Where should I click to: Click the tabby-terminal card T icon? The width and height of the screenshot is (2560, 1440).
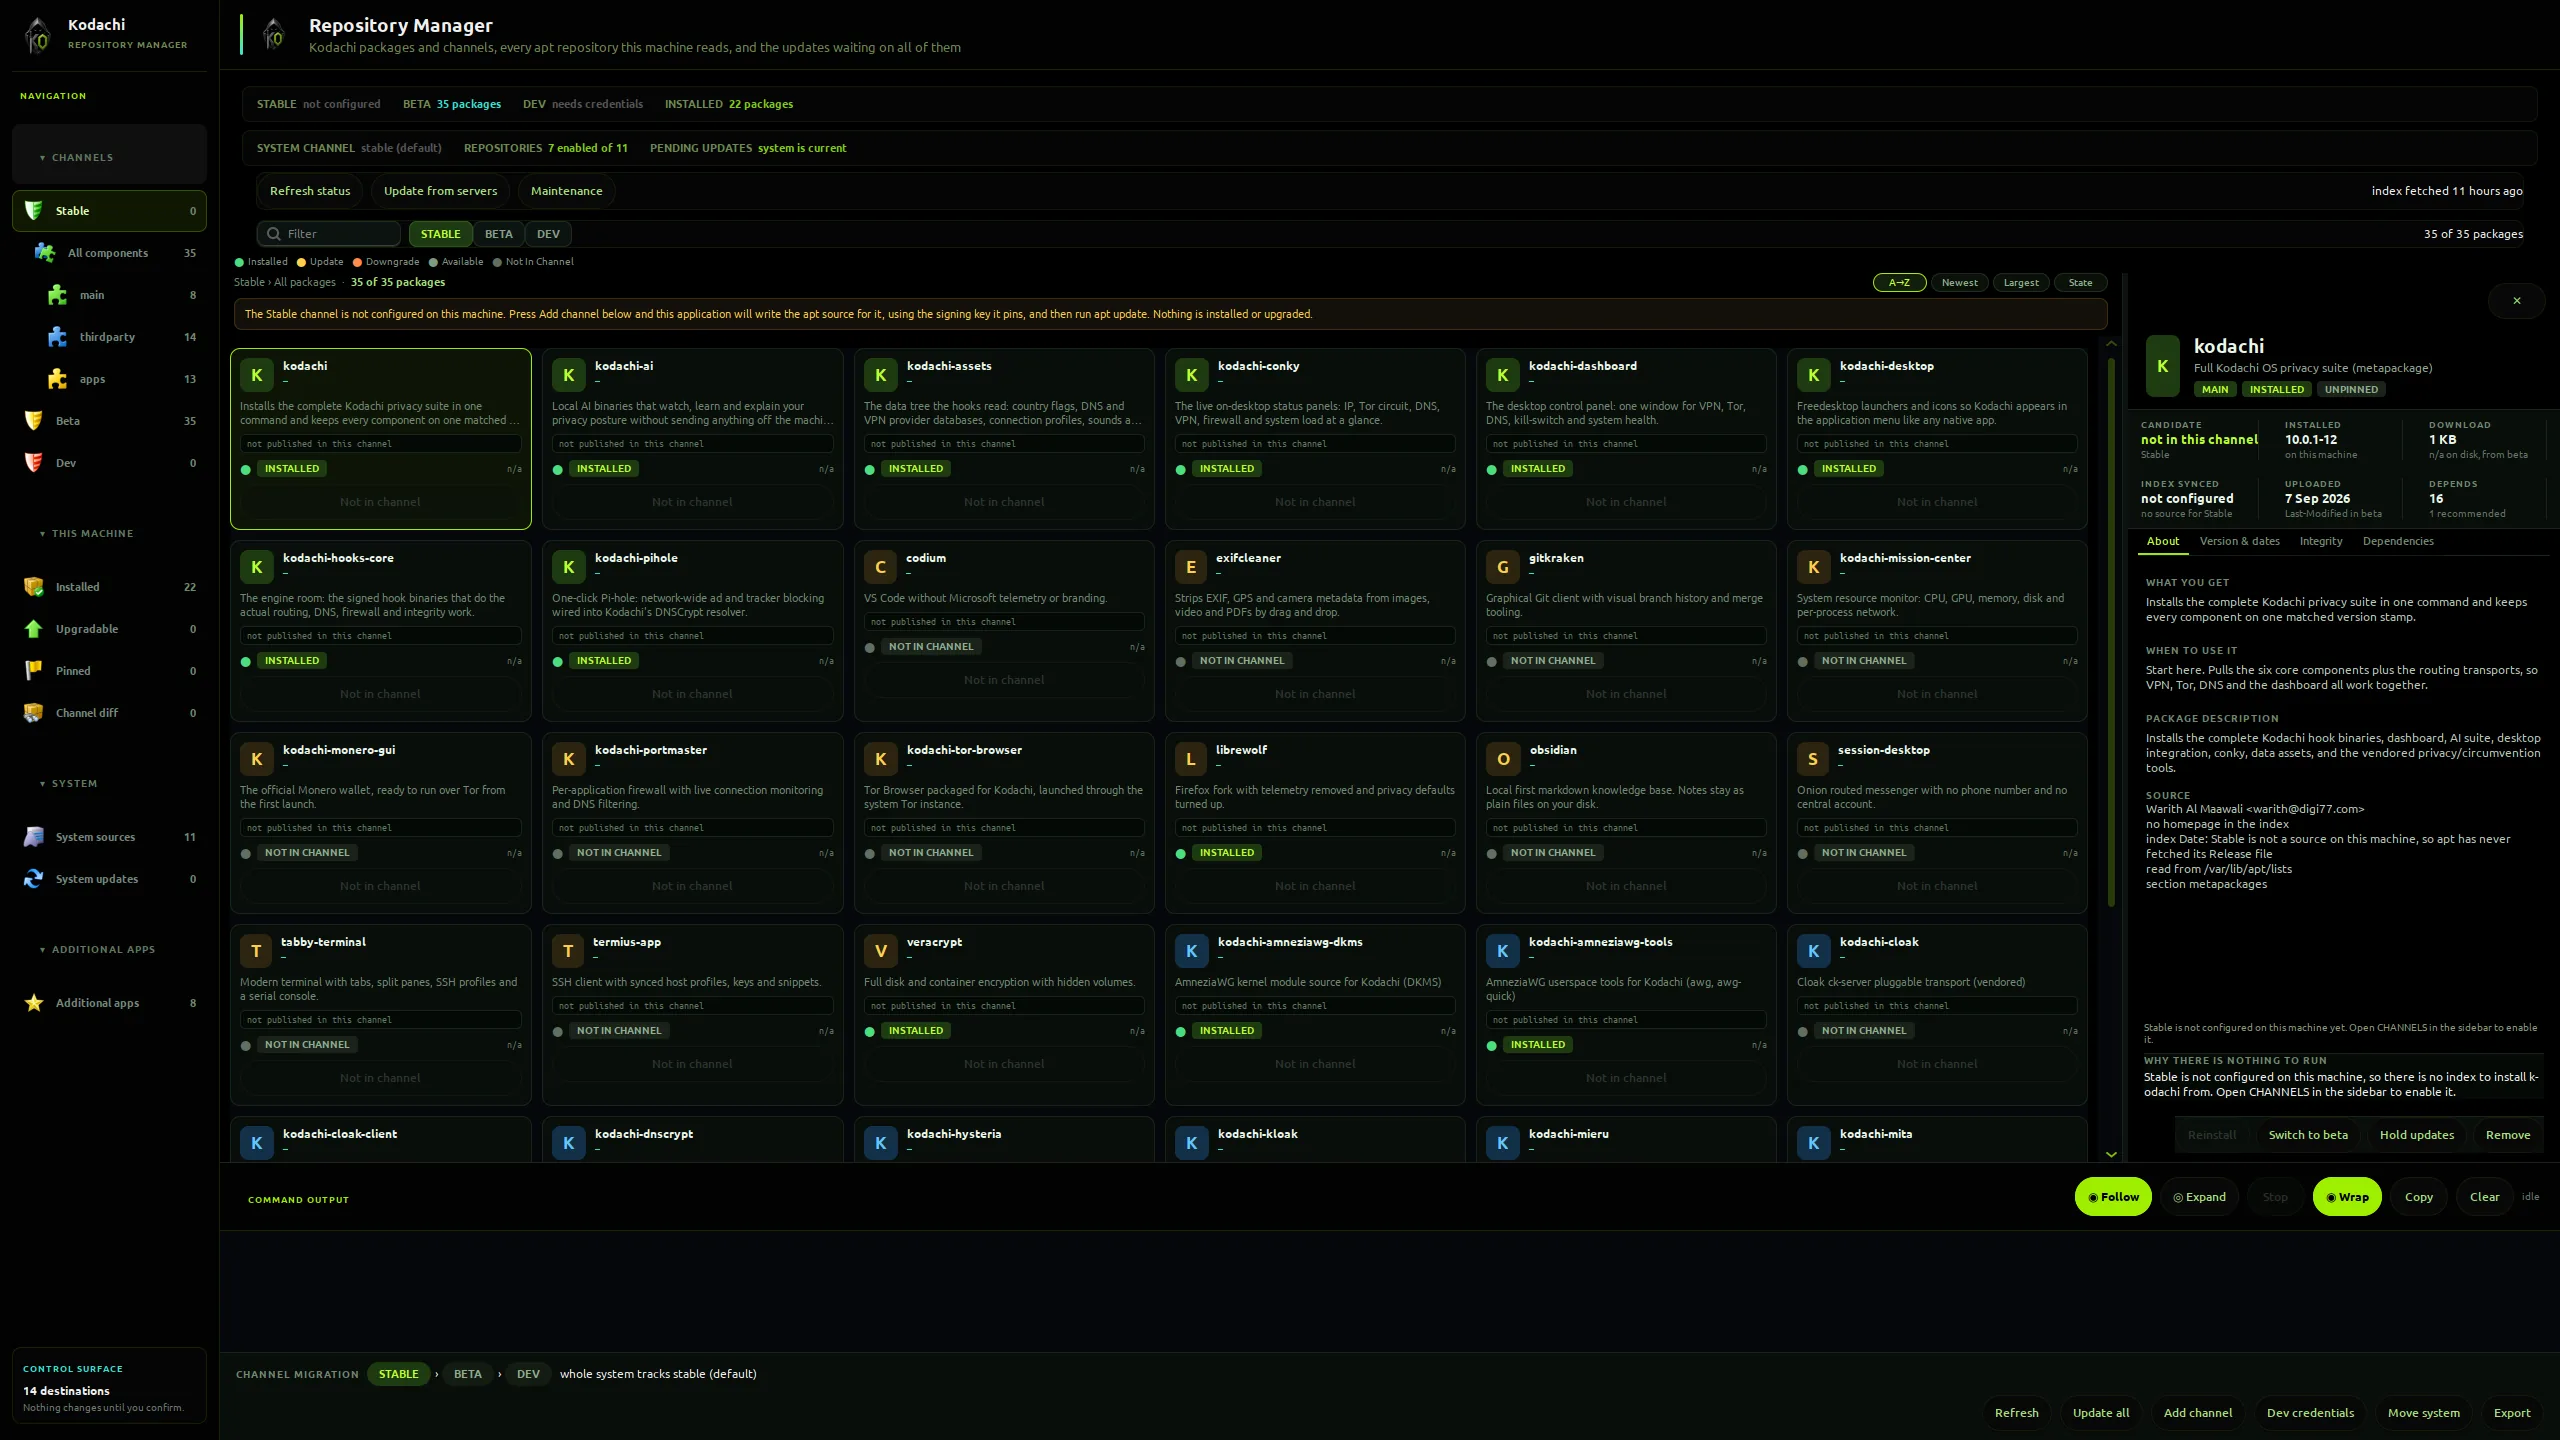pos(256,951)
